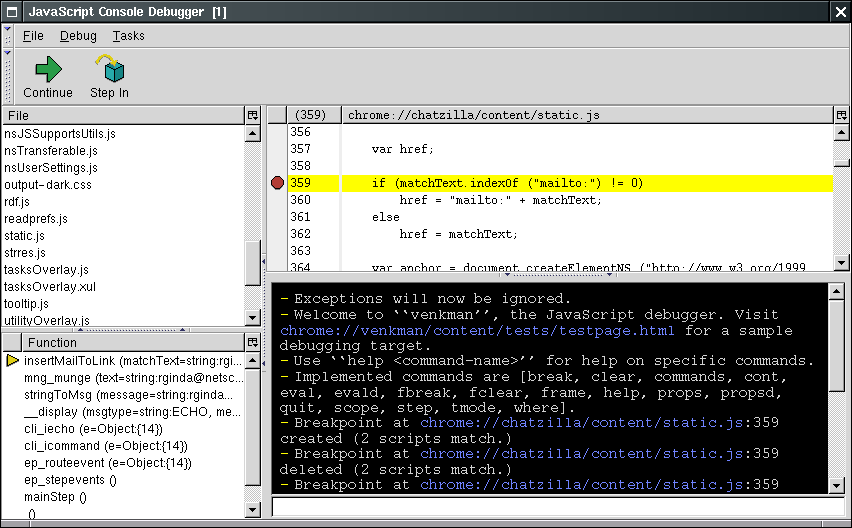Click the green Continue arrow icon

point(48,69)
